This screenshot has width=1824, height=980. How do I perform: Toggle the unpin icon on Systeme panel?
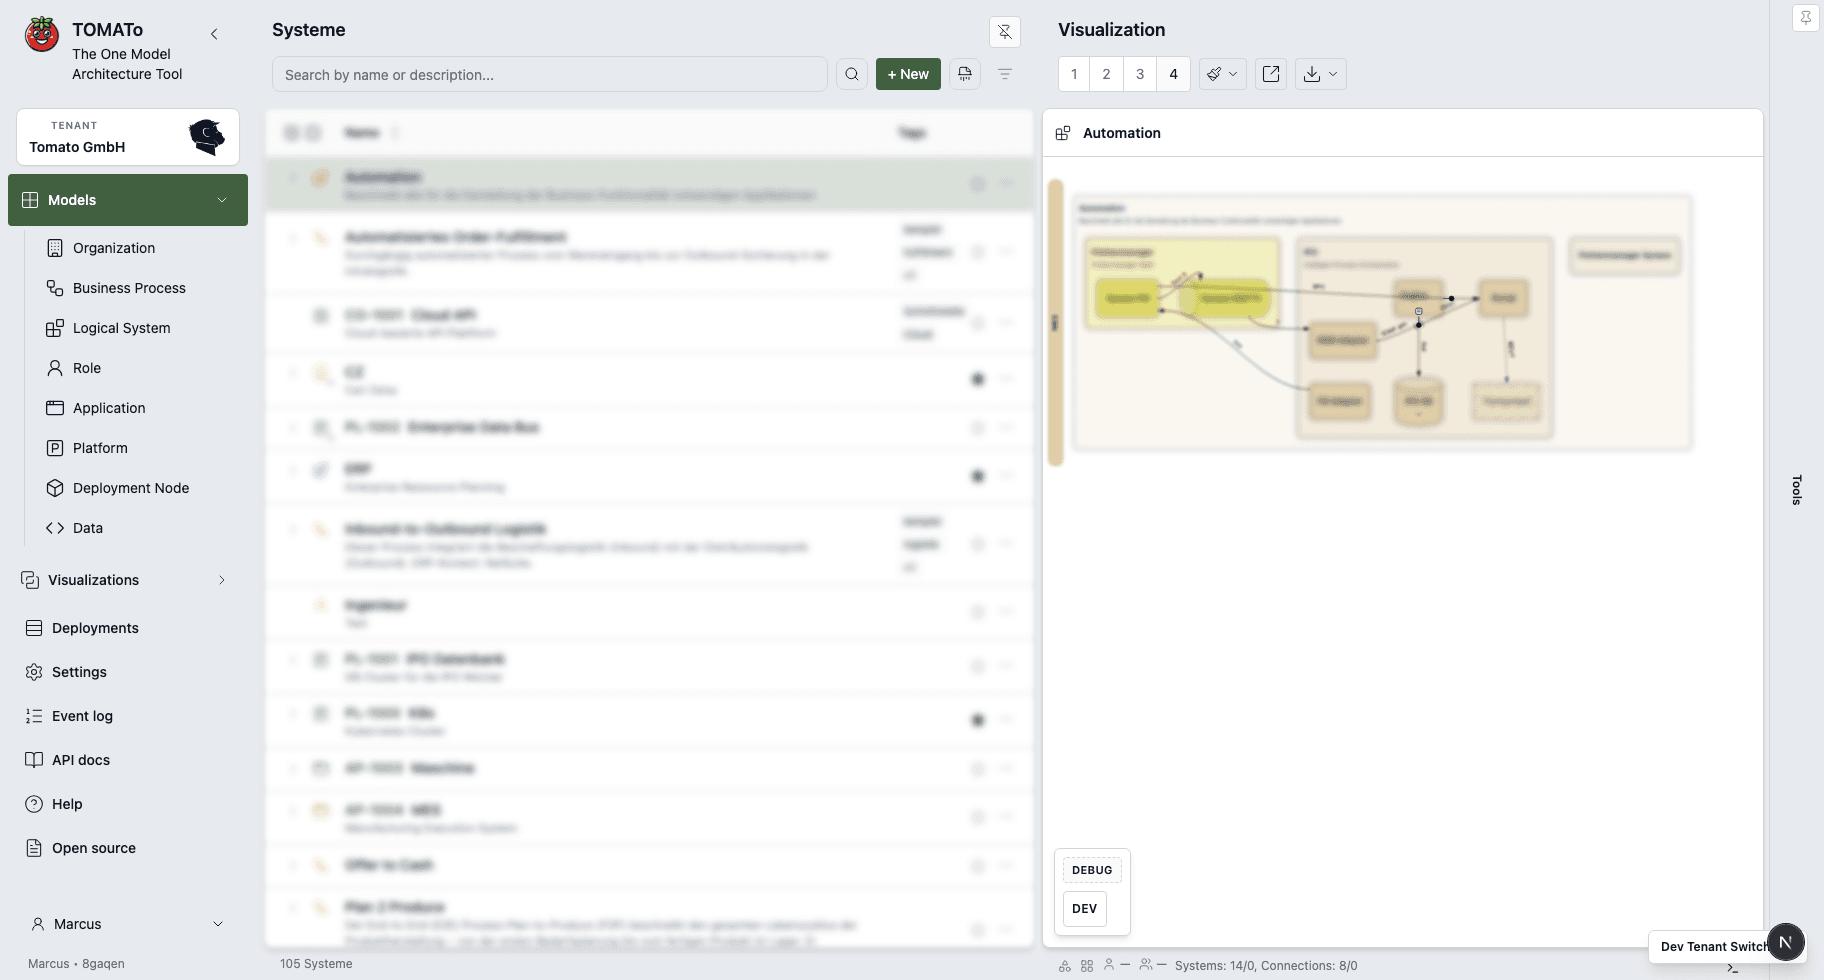click(1005, 32)
